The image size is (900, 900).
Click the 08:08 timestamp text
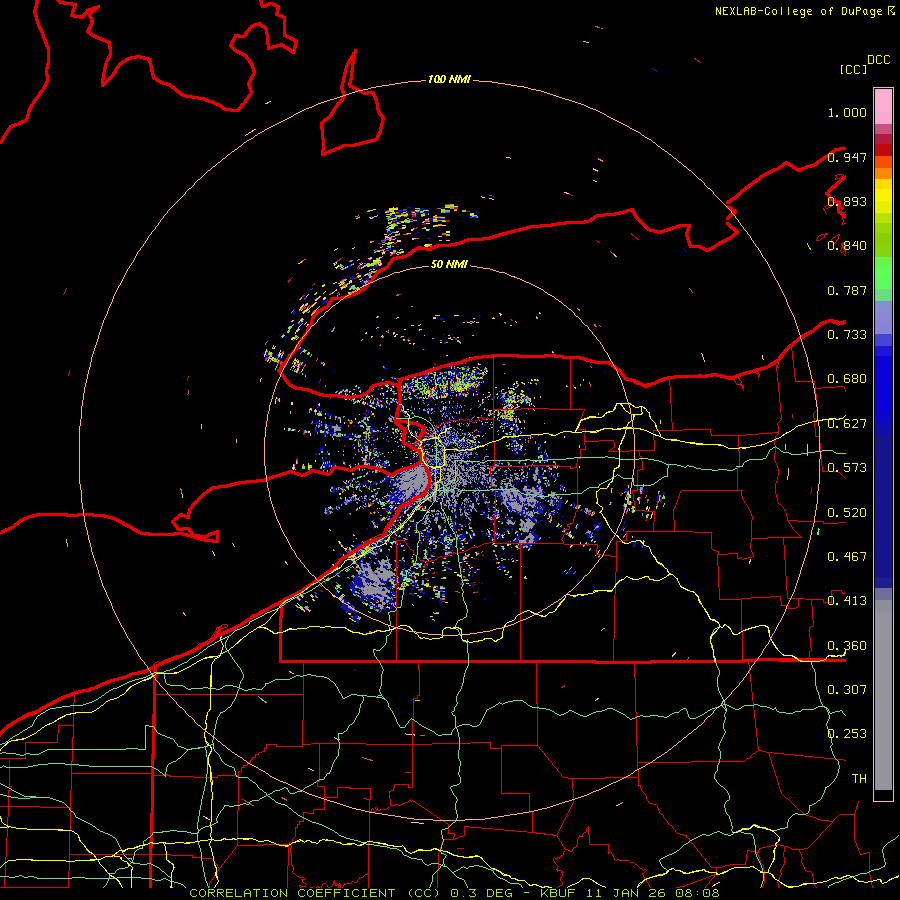(697, 893)
